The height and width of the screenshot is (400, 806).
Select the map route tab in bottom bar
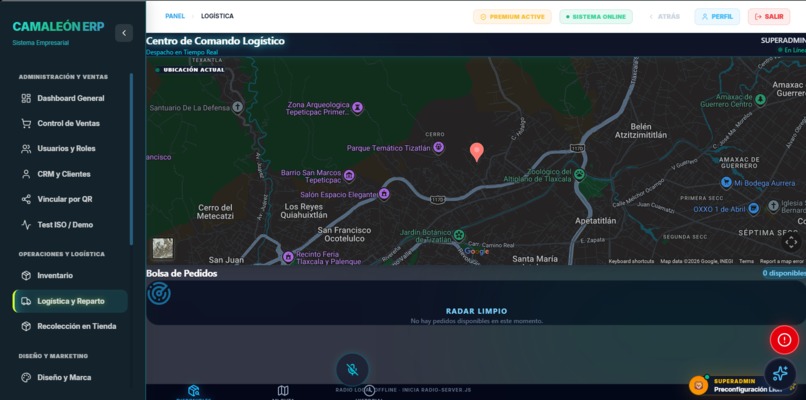tap(283, 391)
